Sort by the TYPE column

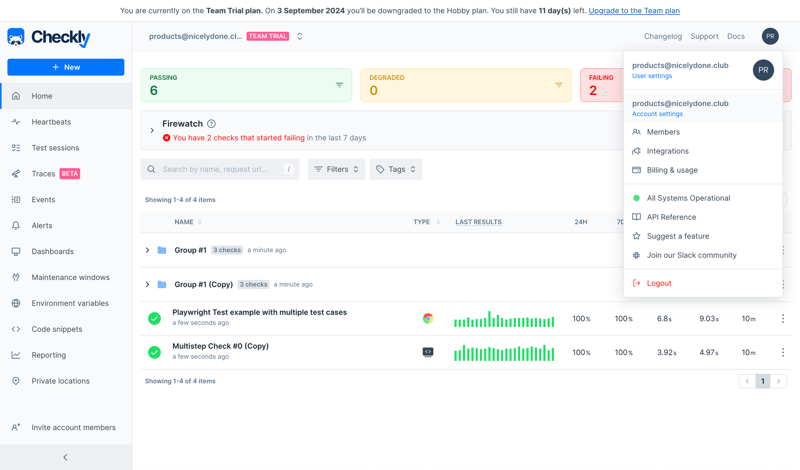[x=427, y=222]
